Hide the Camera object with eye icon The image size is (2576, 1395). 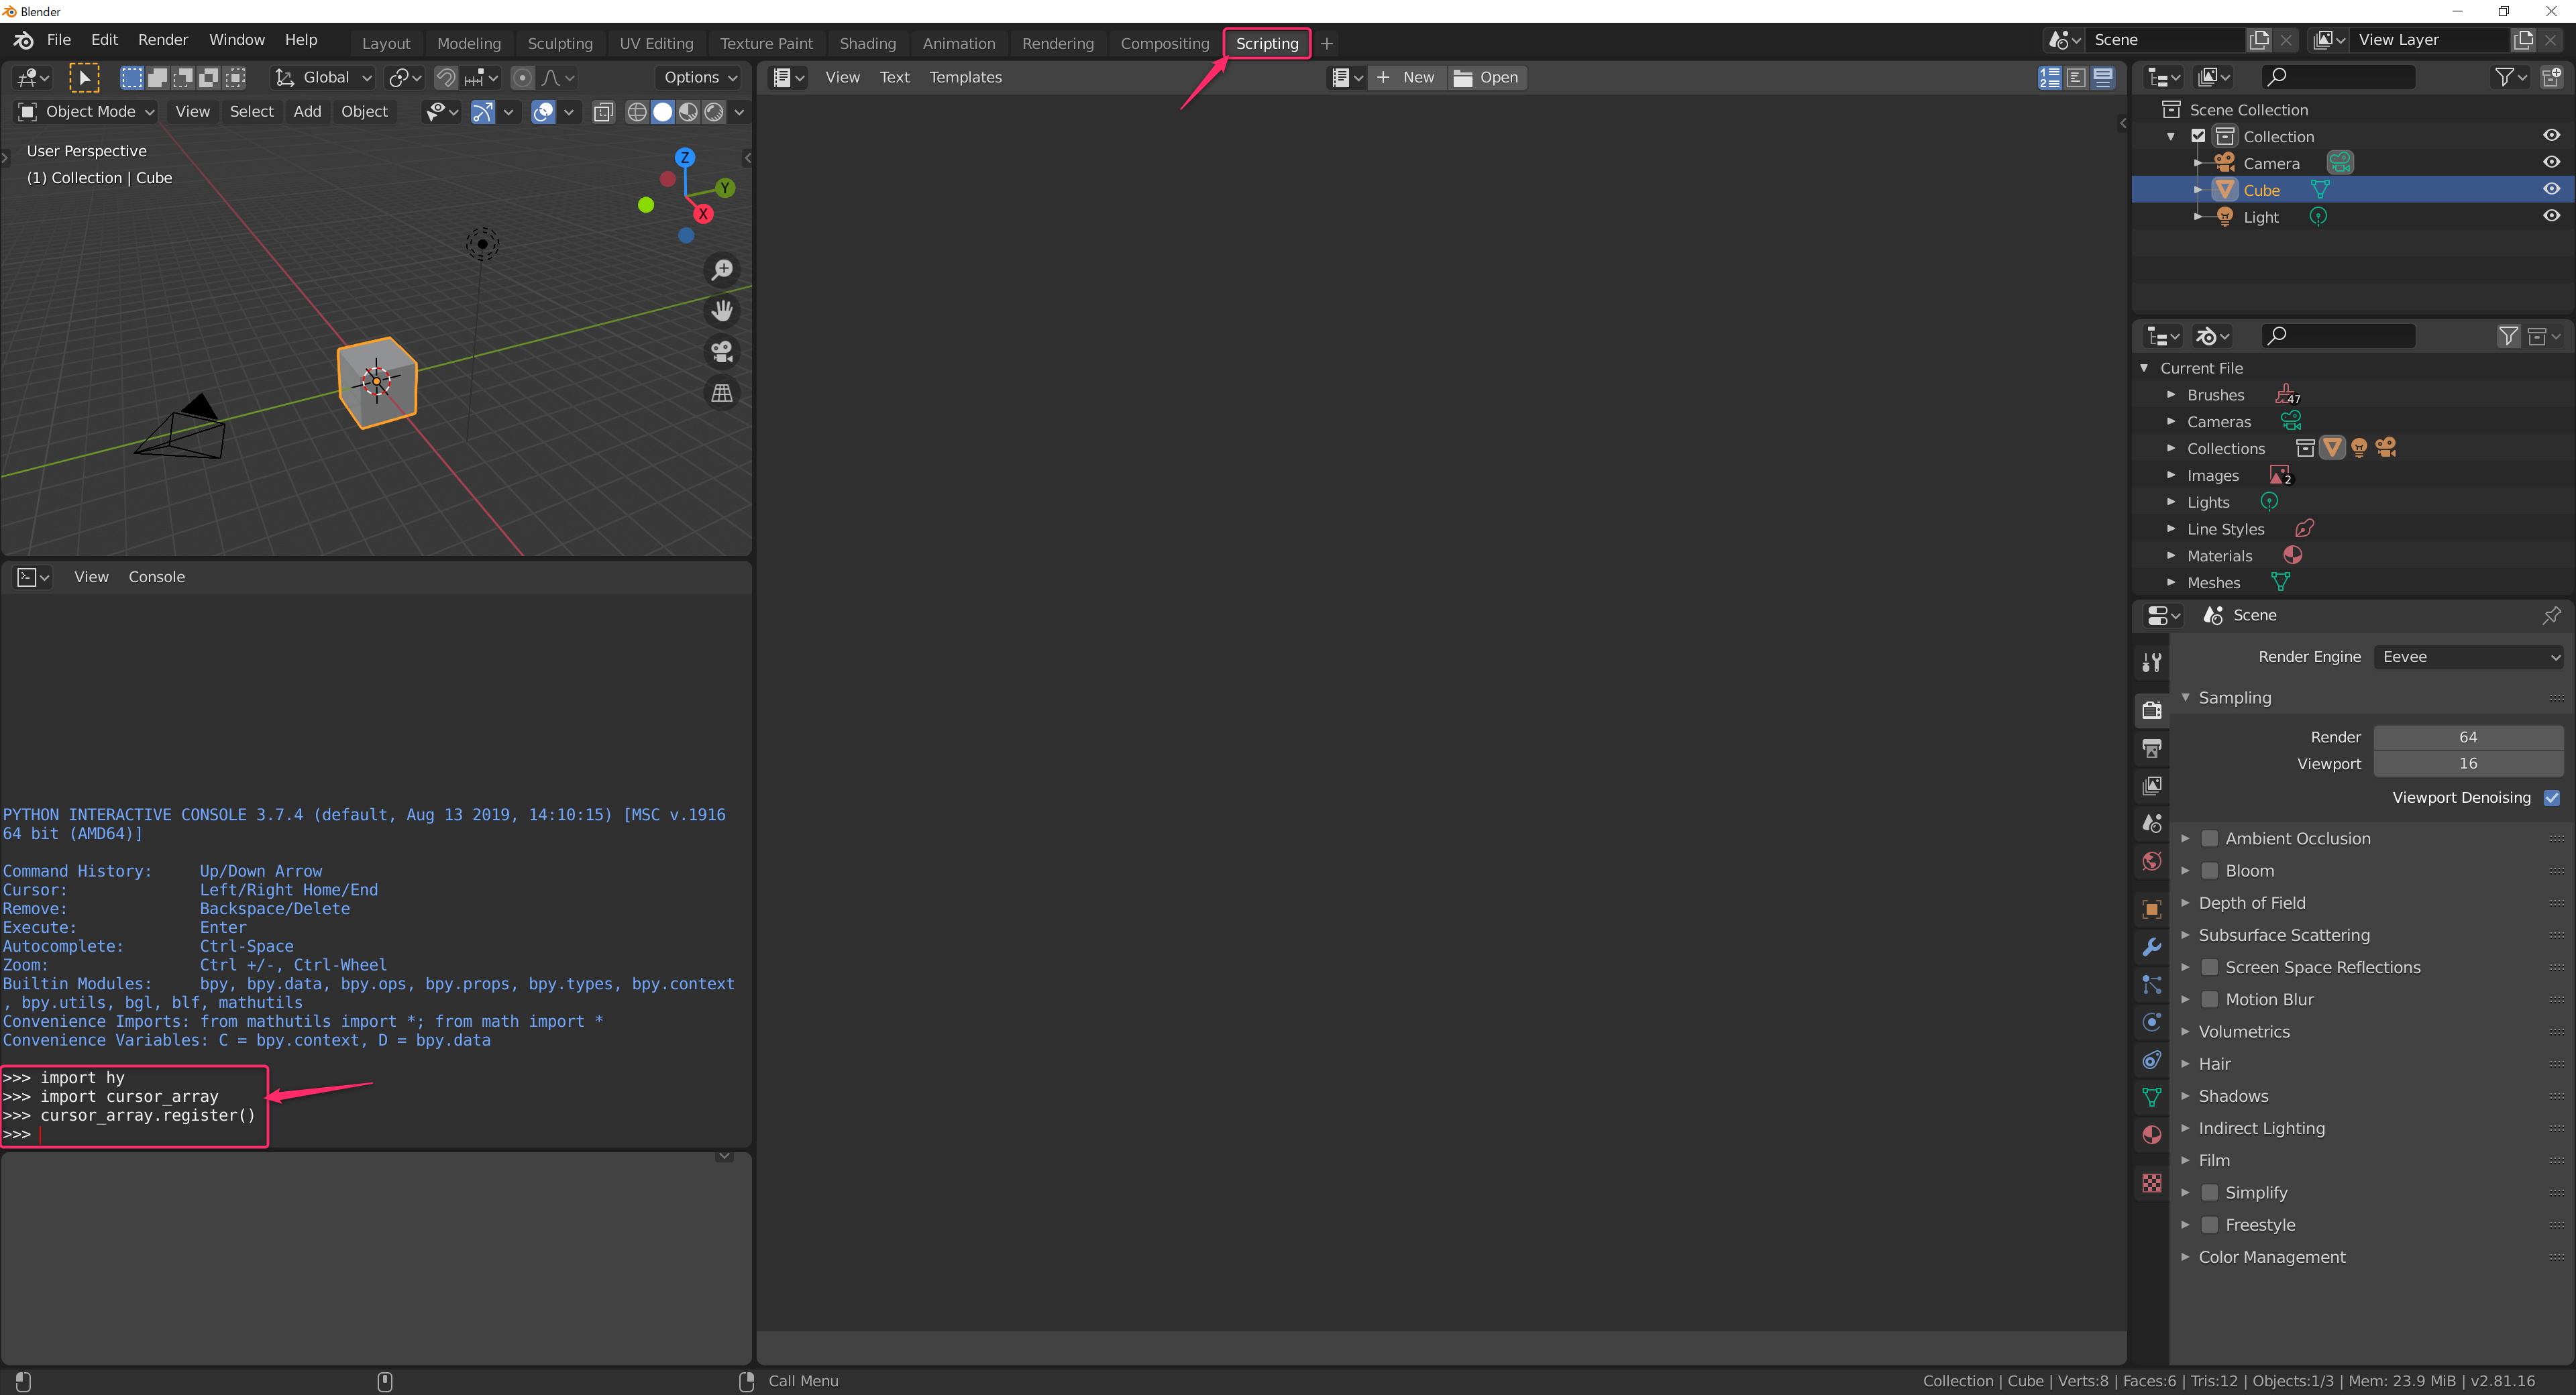point(2551,162)
